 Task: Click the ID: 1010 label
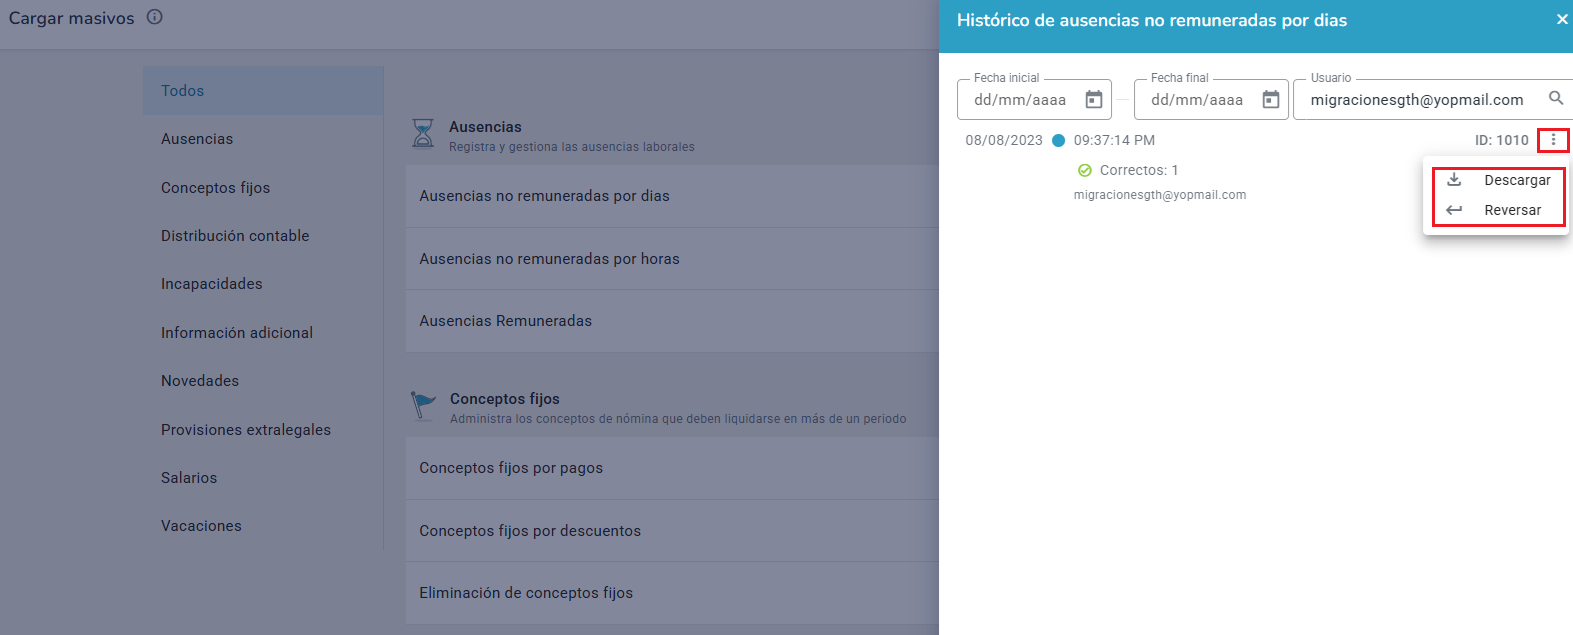pos(1502,140)
